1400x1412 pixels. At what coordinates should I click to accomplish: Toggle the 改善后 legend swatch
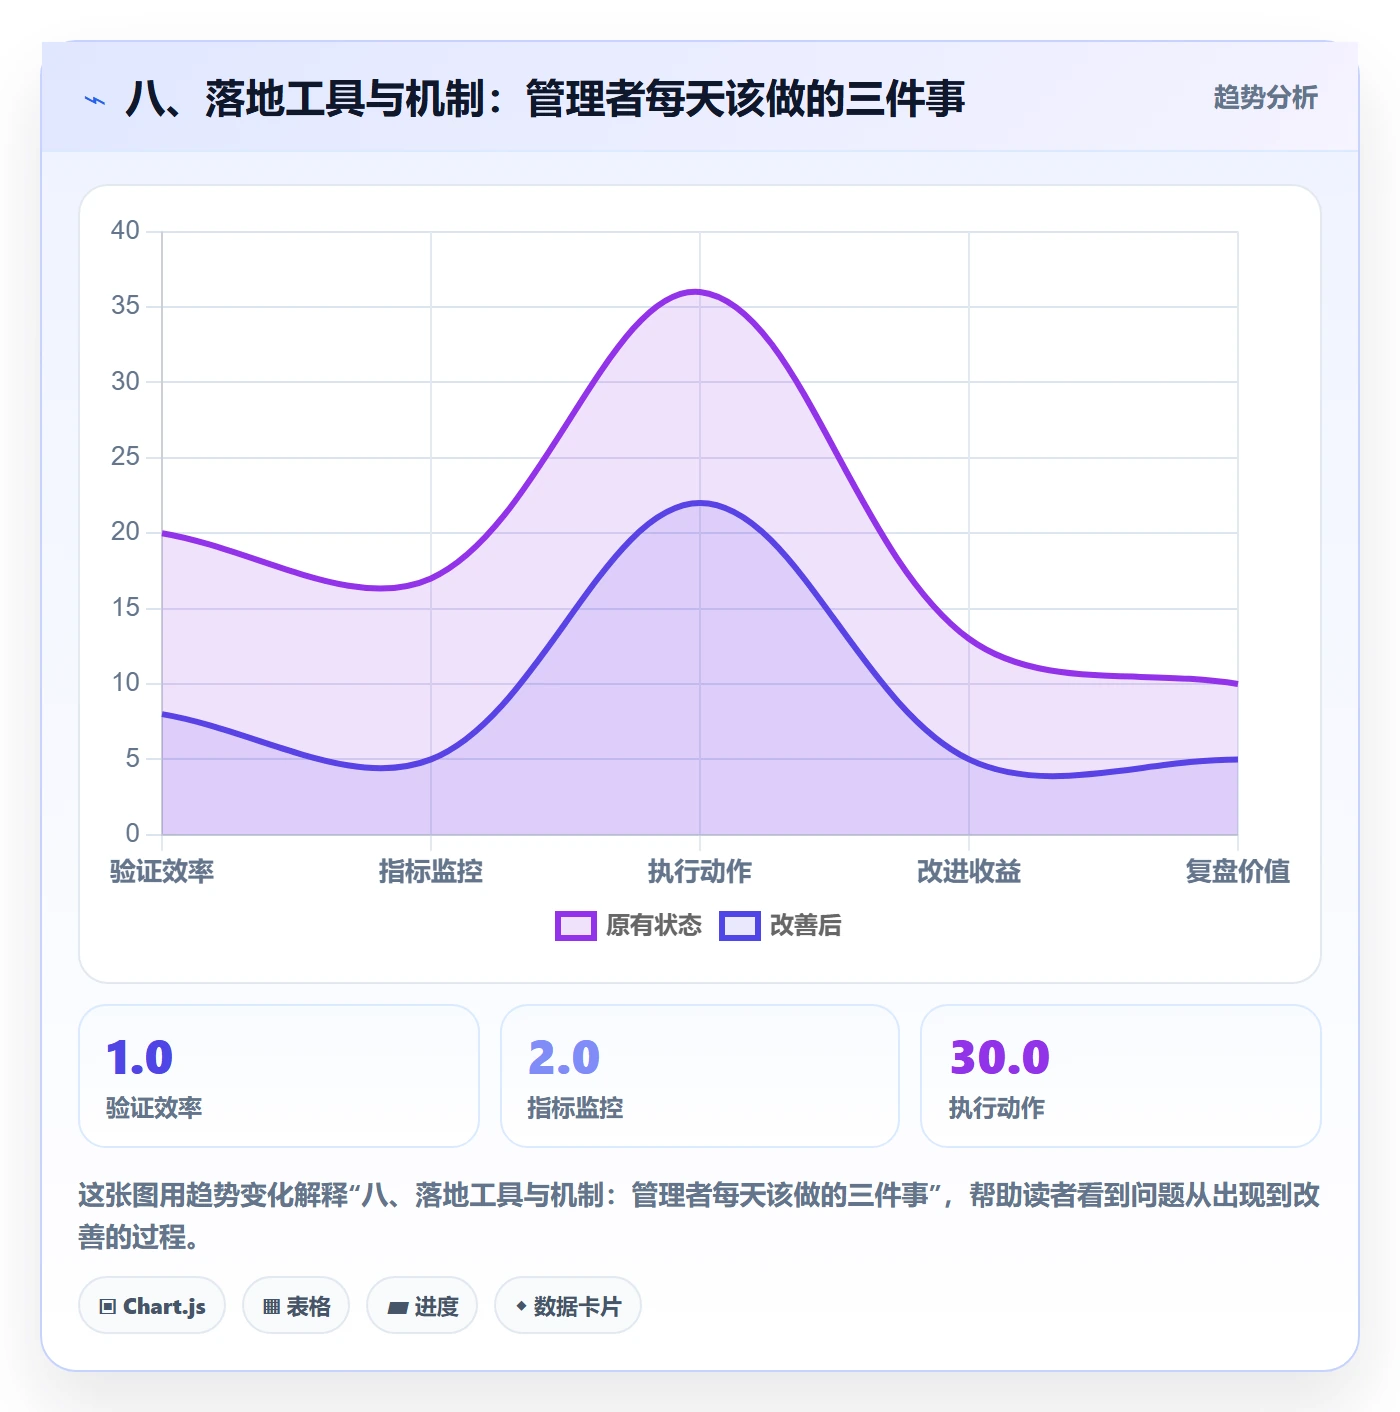coord(740,926)
